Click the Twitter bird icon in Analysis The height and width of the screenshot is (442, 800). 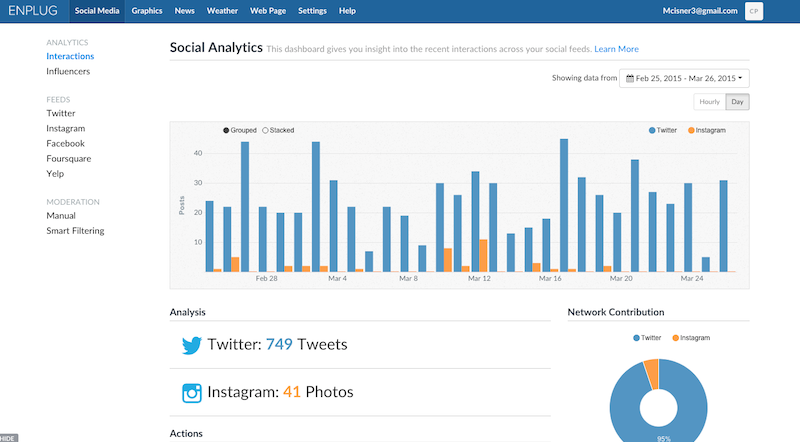[192, 345]
